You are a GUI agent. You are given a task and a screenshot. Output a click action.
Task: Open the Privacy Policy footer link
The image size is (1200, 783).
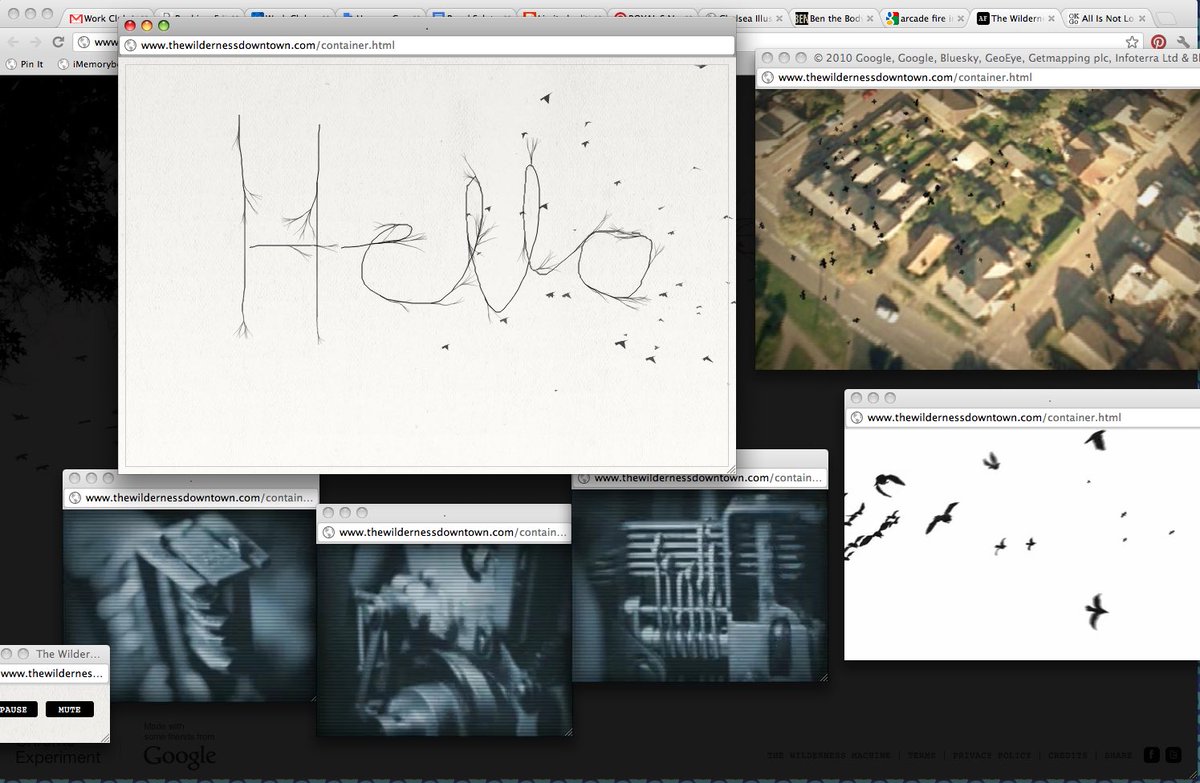tap(992, 755)
